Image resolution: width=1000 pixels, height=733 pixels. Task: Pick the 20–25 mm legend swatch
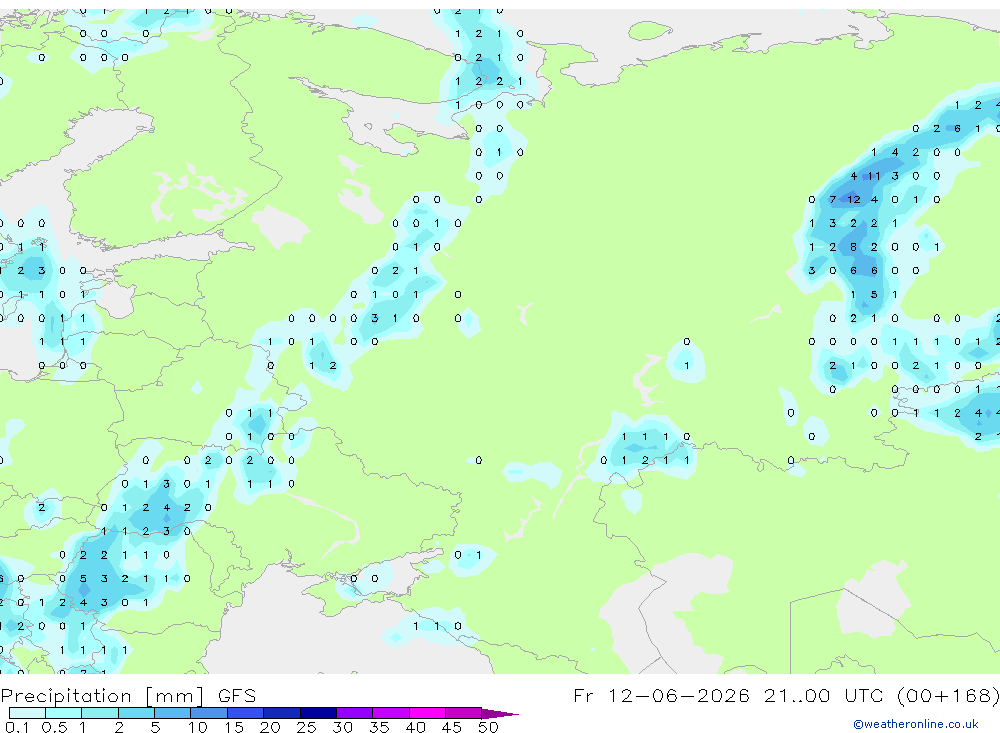282,713
